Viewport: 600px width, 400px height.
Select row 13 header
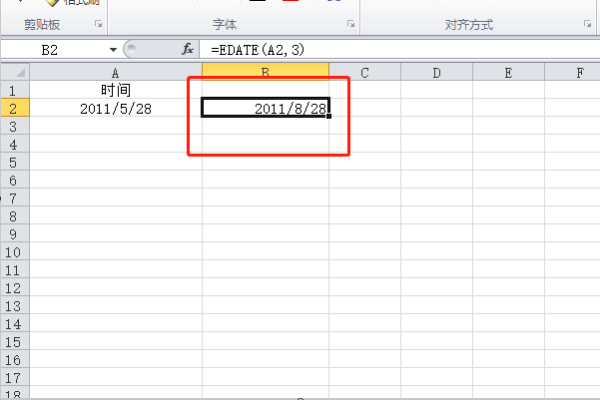pyautogui.click(x=15, y=305)
